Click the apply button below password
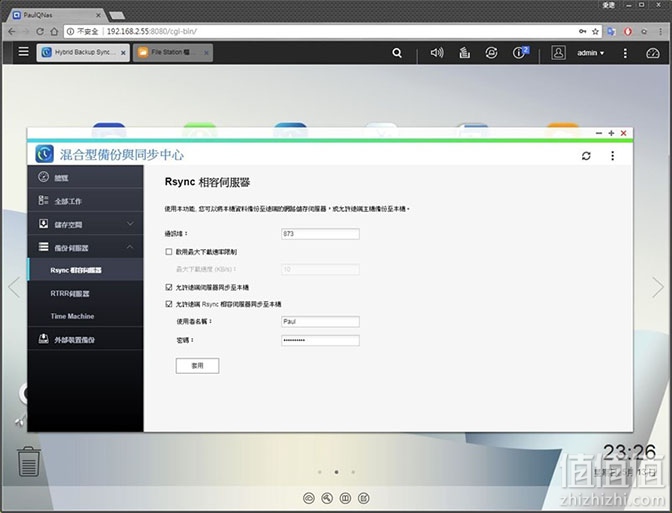Image resolution: width=672 pixels, height=513 pixels. point(197,366)
